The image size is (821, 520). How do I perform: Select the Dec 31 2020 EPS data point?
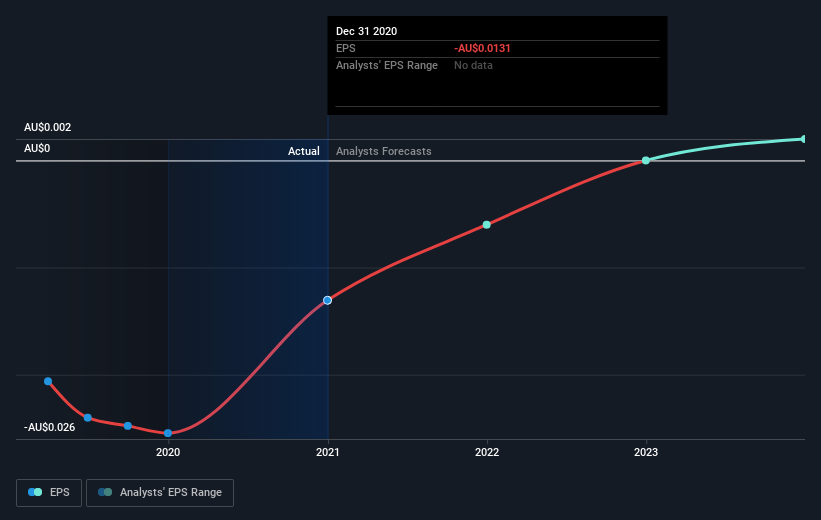[327, 300]
